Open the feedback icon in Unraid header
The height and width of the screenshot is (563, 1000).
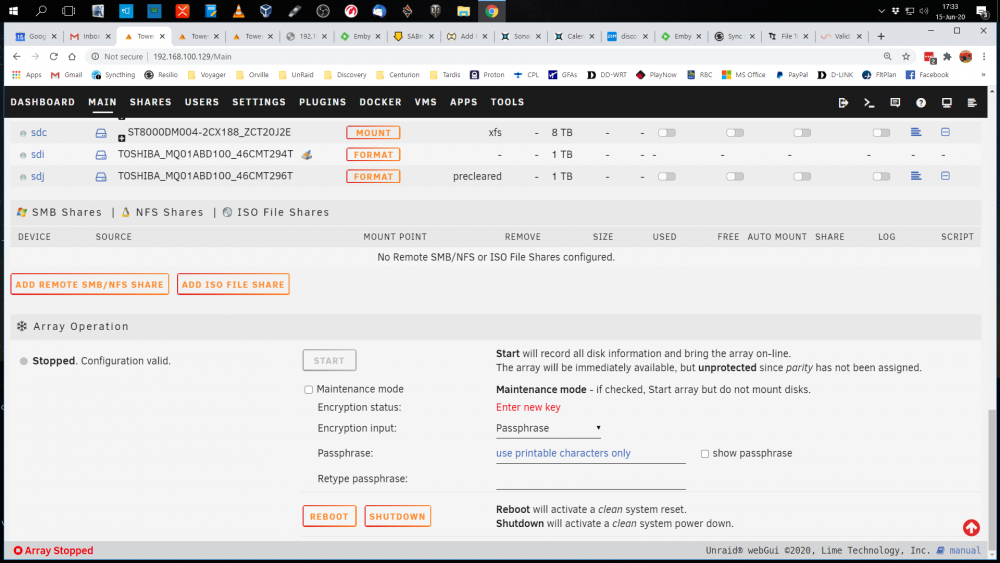point(895,103)
